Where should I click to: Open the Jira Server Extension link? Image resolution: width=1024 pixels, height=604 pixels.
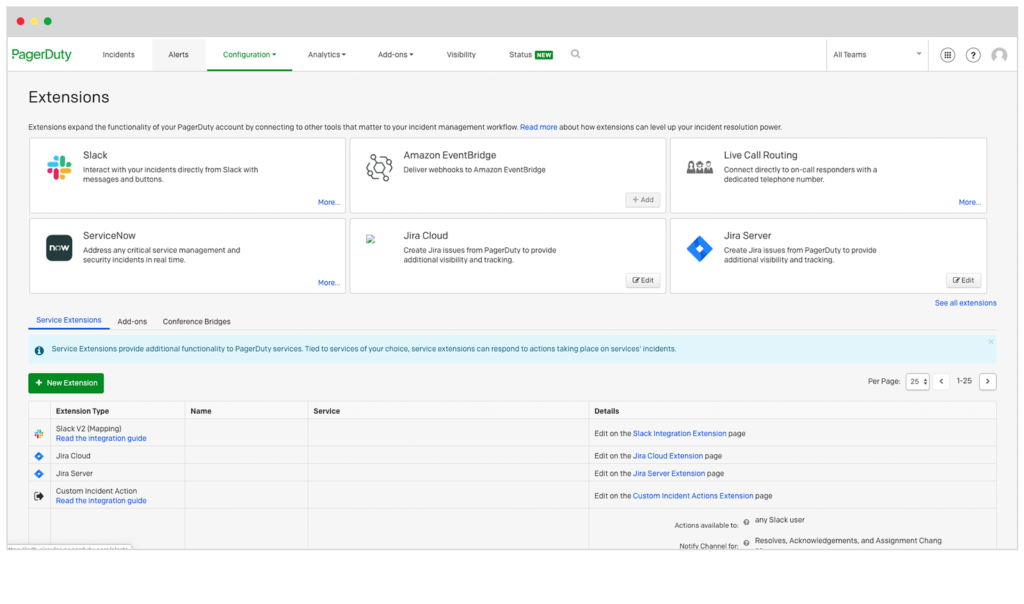click(x=669, y=473)
